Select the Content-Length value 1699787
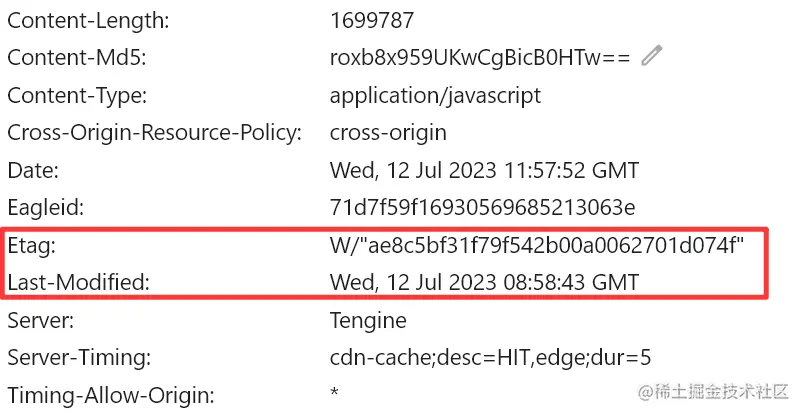803x415 pixels. coord(372,20)
